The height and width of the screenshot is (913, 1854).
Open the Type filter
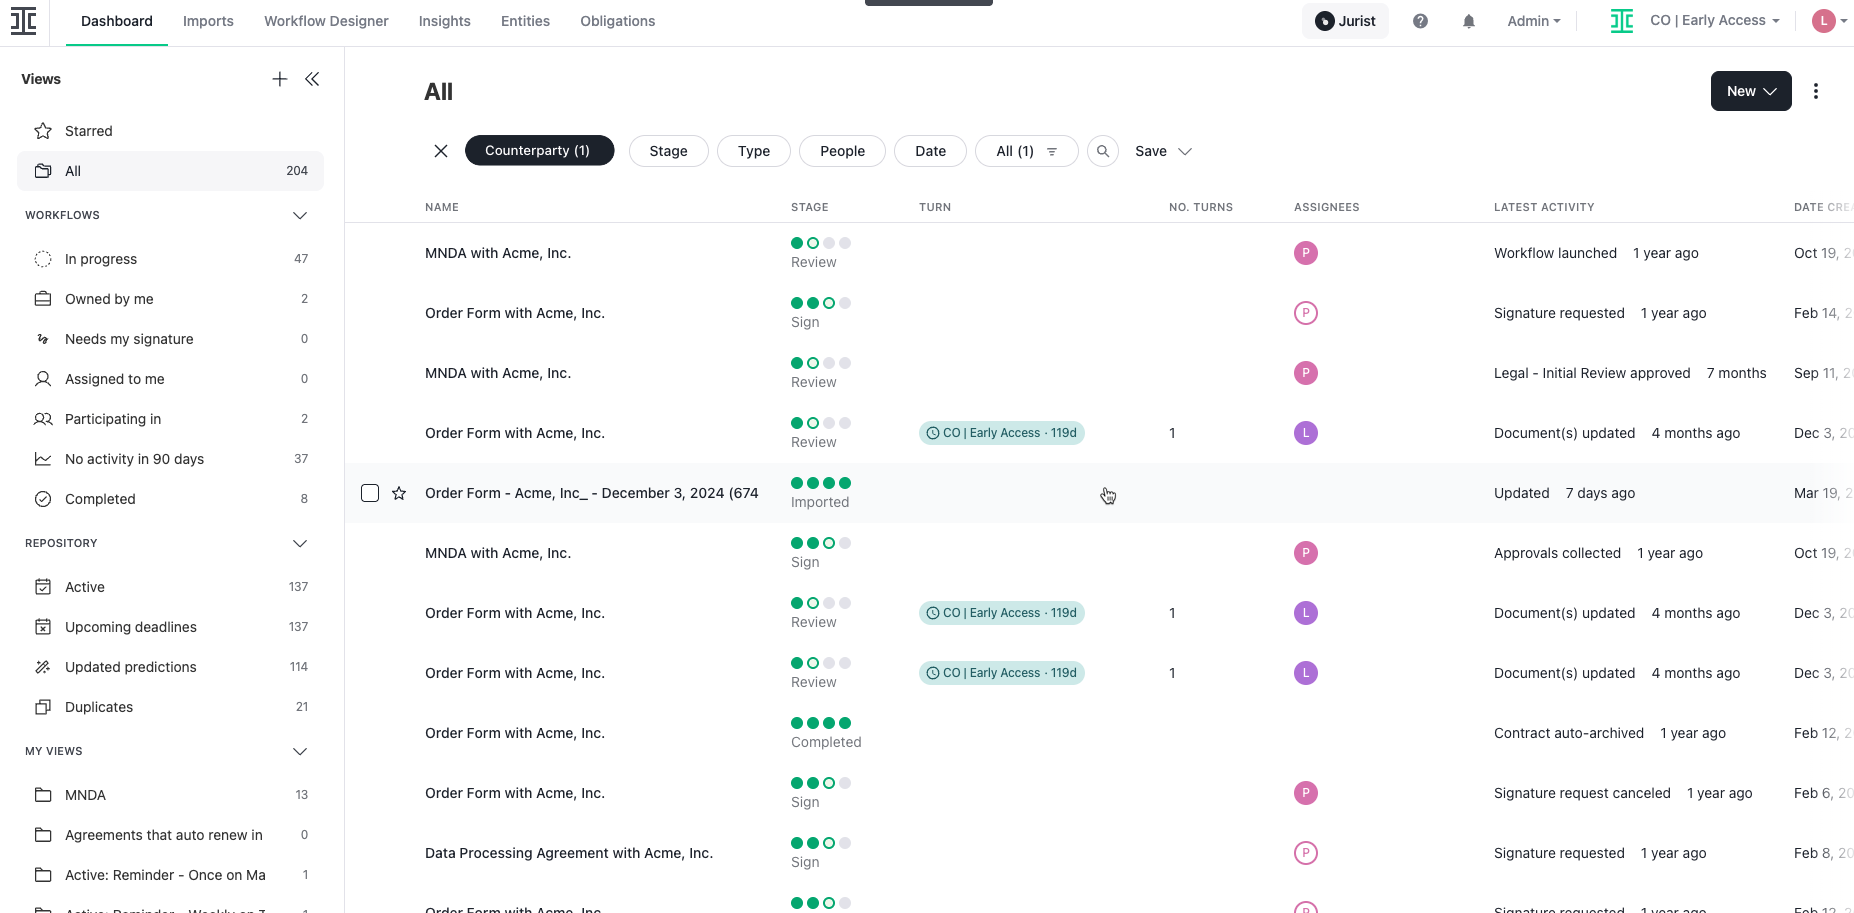click(754, 151)
